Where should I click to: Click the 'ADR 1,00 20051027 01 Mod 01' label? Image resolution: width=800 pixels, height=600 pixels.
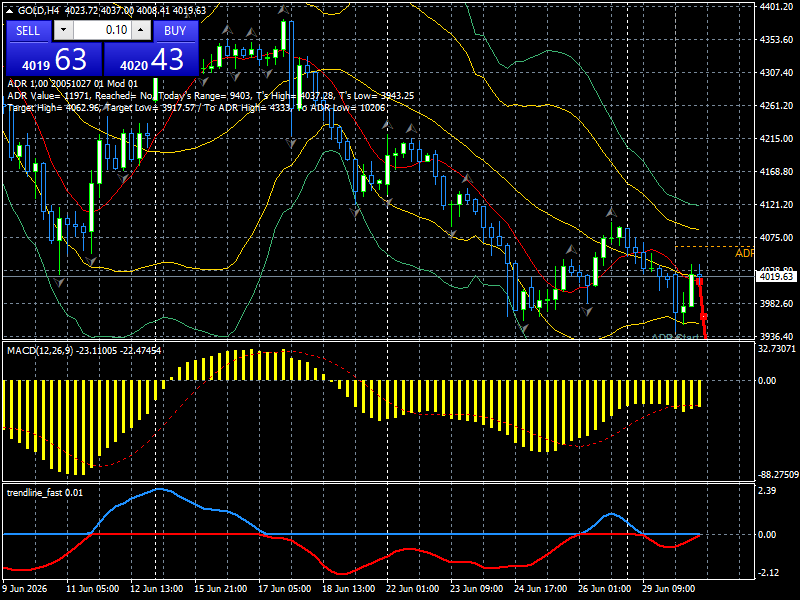click(72, 84)
